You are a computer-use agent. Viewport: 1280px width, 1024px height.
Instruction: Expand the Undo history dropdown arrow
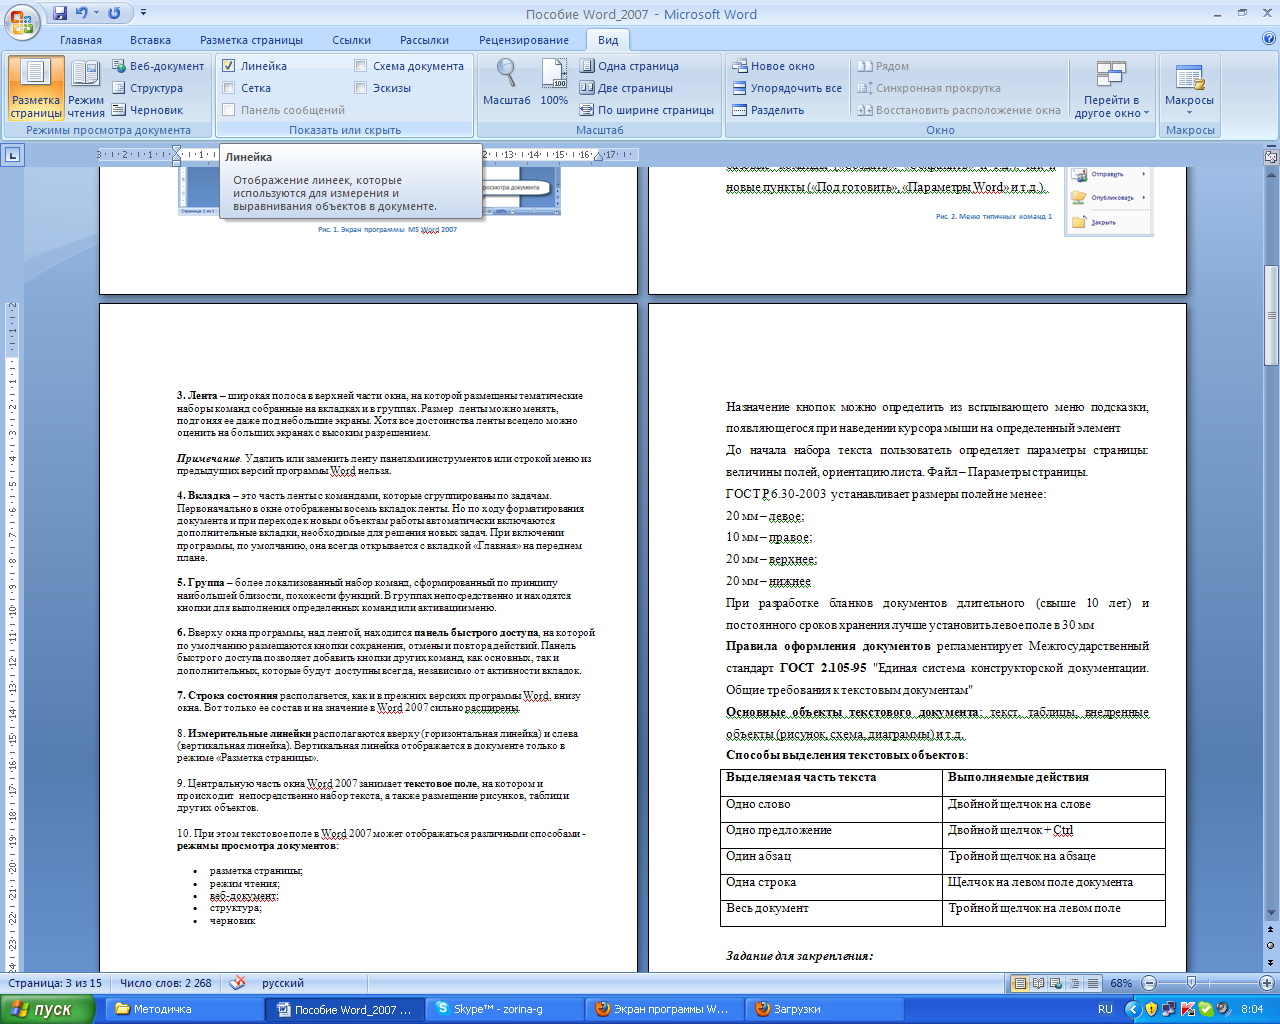pos(96,13)
